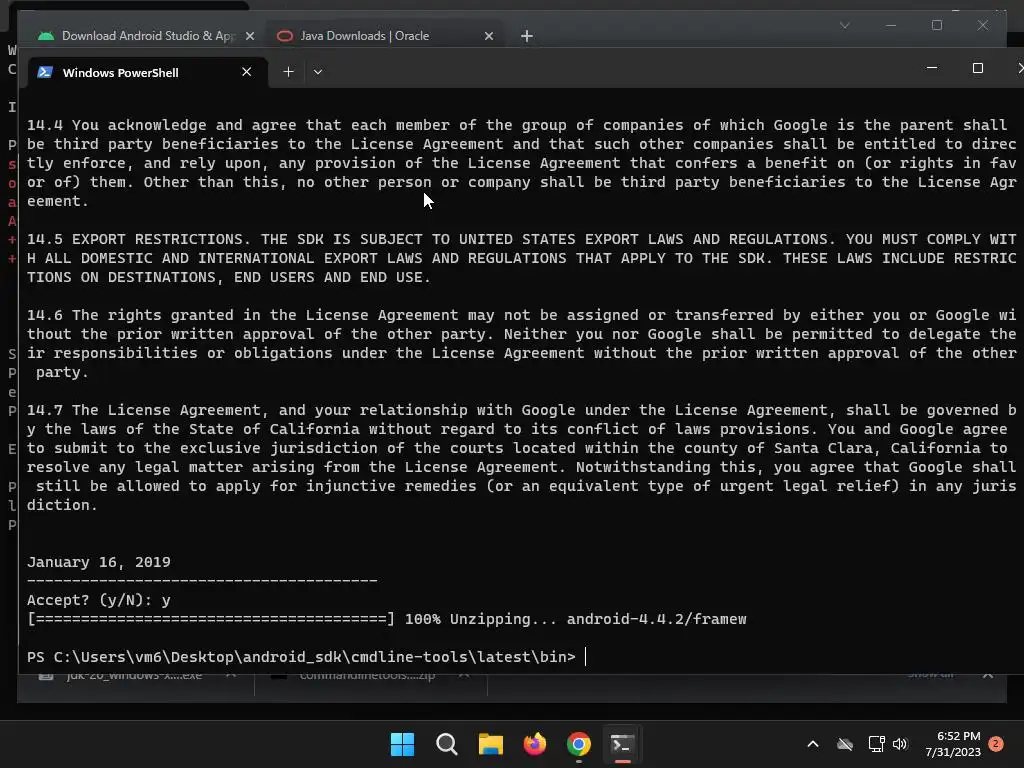Open the OneDrive cloud tray icon
The width and height of the screenshot is (1024, 768).
tap(845, 744)
